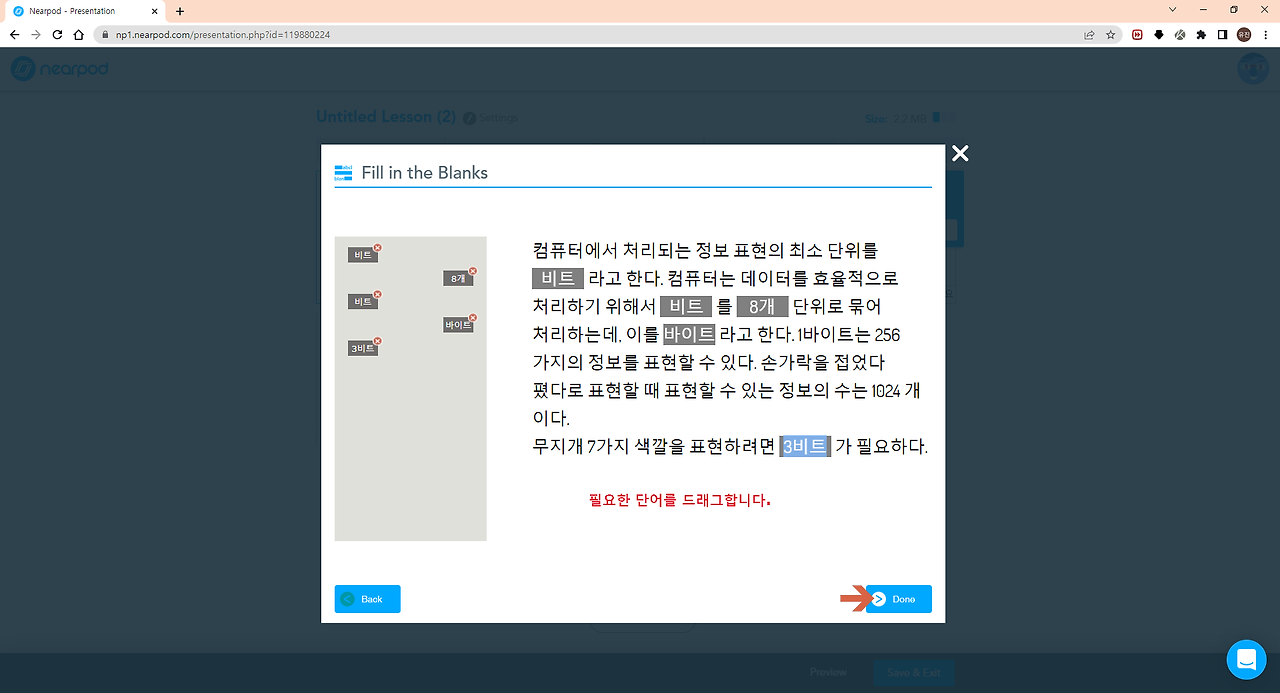The height and width of the screenshot is (693, 1280).
Task: Click the browser back arrow
Action: click(14, 33)
